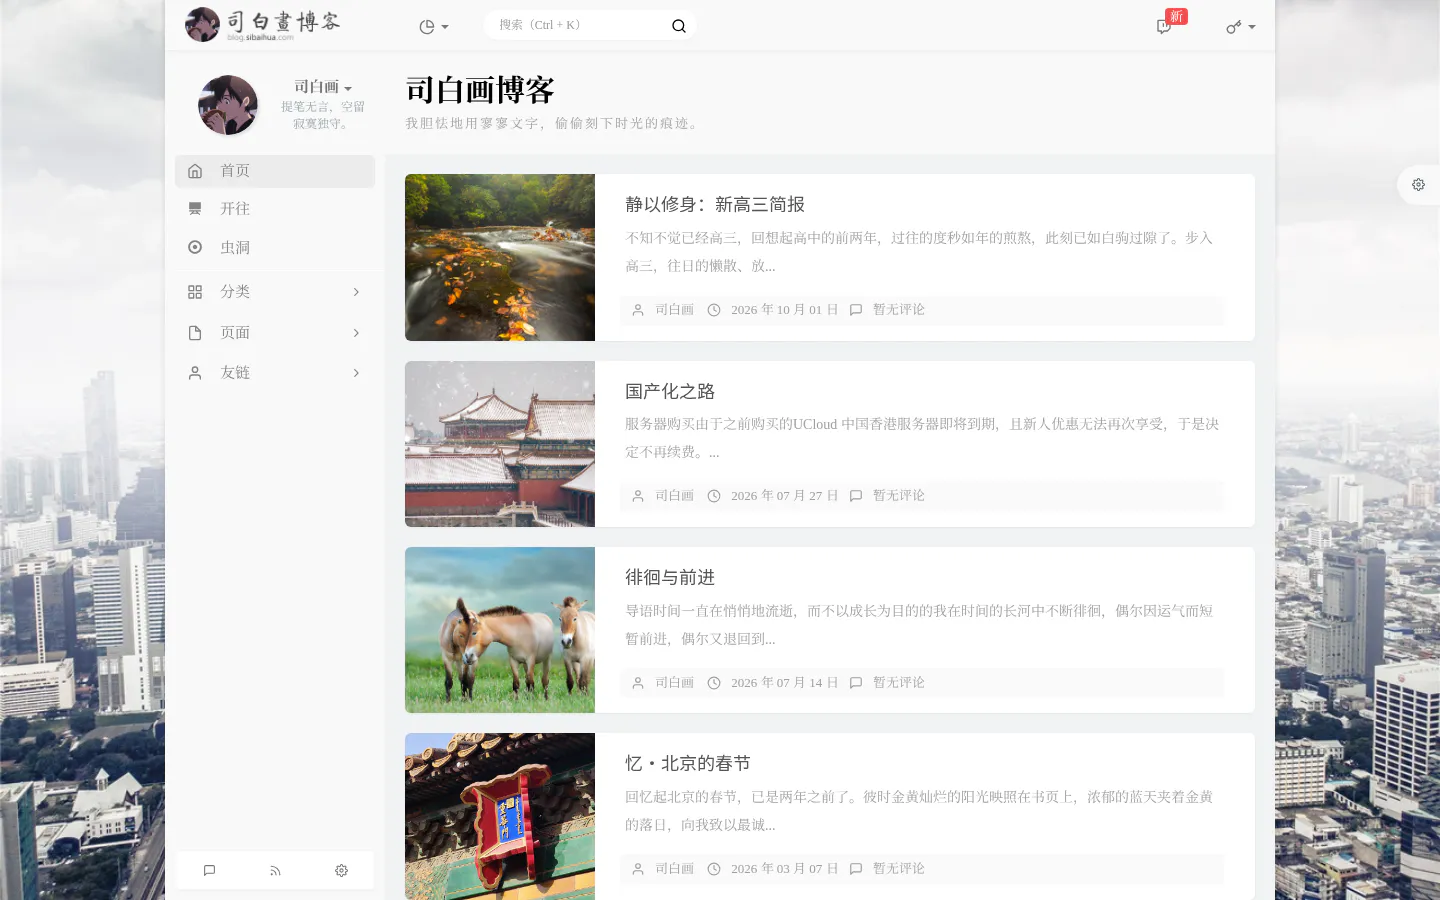Click the 虫洞 circle icon
Viewport: 1440px width, 900px height.
(x=195, y=247)
